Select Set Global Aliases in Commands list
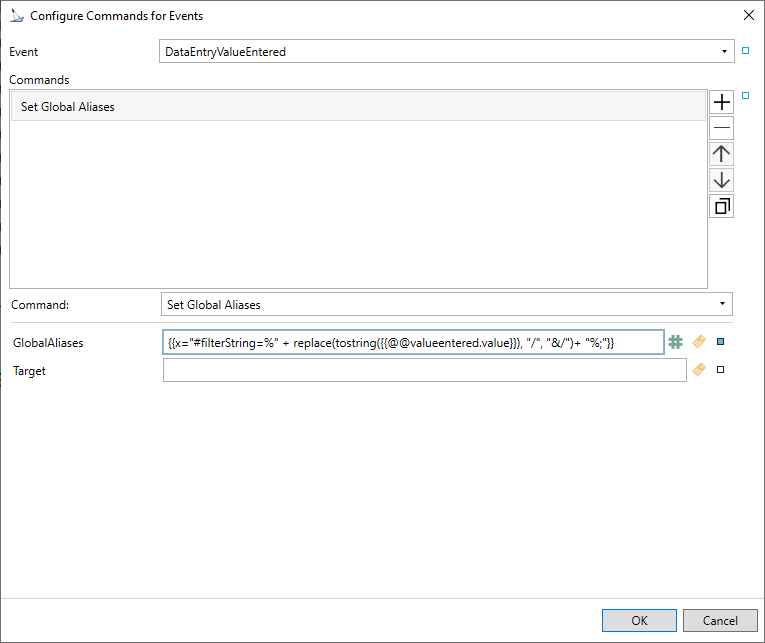The height and width of the screenshot is (643, 765). pos(358,107)
